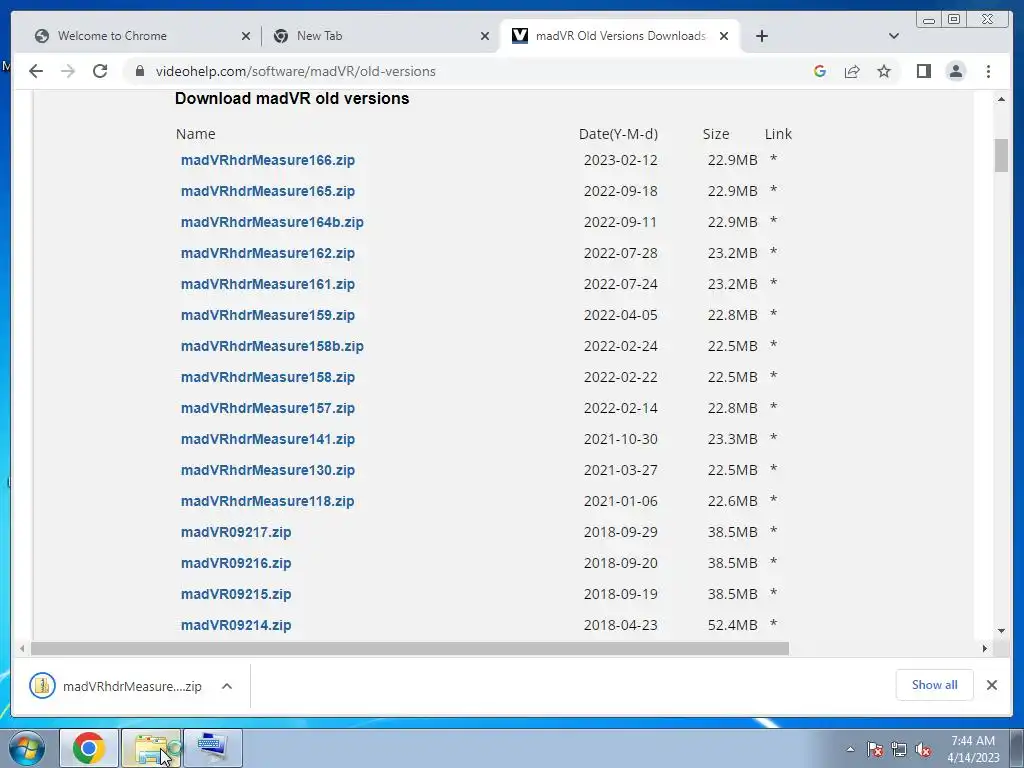Share this page via share icon
Image resolution: width=1024 pixels, height=768 pixels.
coord(852,71)
